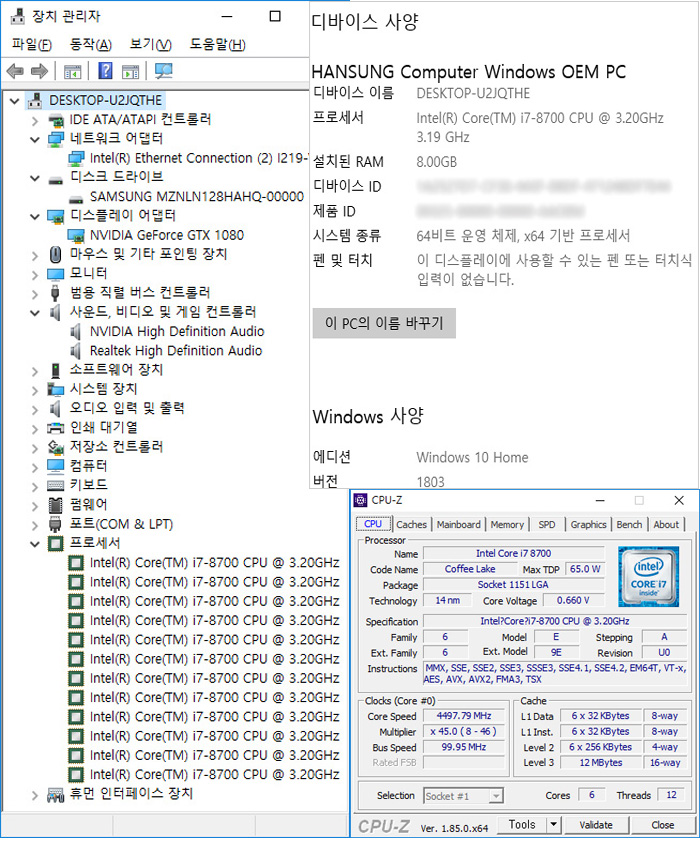Click the Close button in CPU-Z
Viewport: 700px width, 841px height.
[662, 825]
